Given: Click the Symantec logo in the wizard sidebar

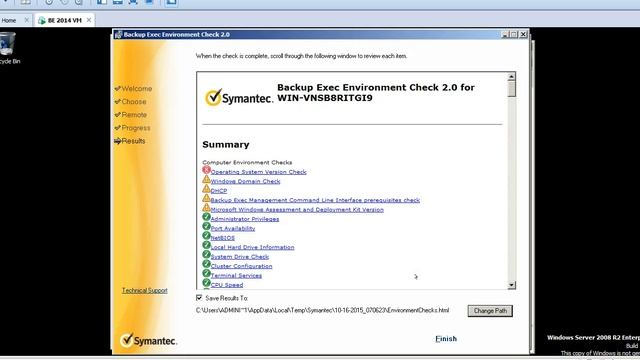Looking at the screenshot, I should tap(148, 340).
